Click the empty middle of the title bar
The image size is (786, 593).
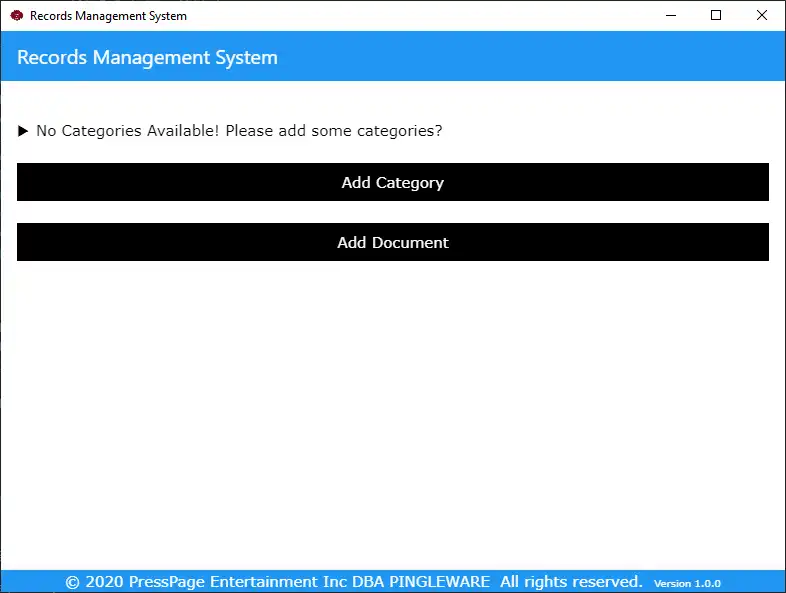coord(420,16)
